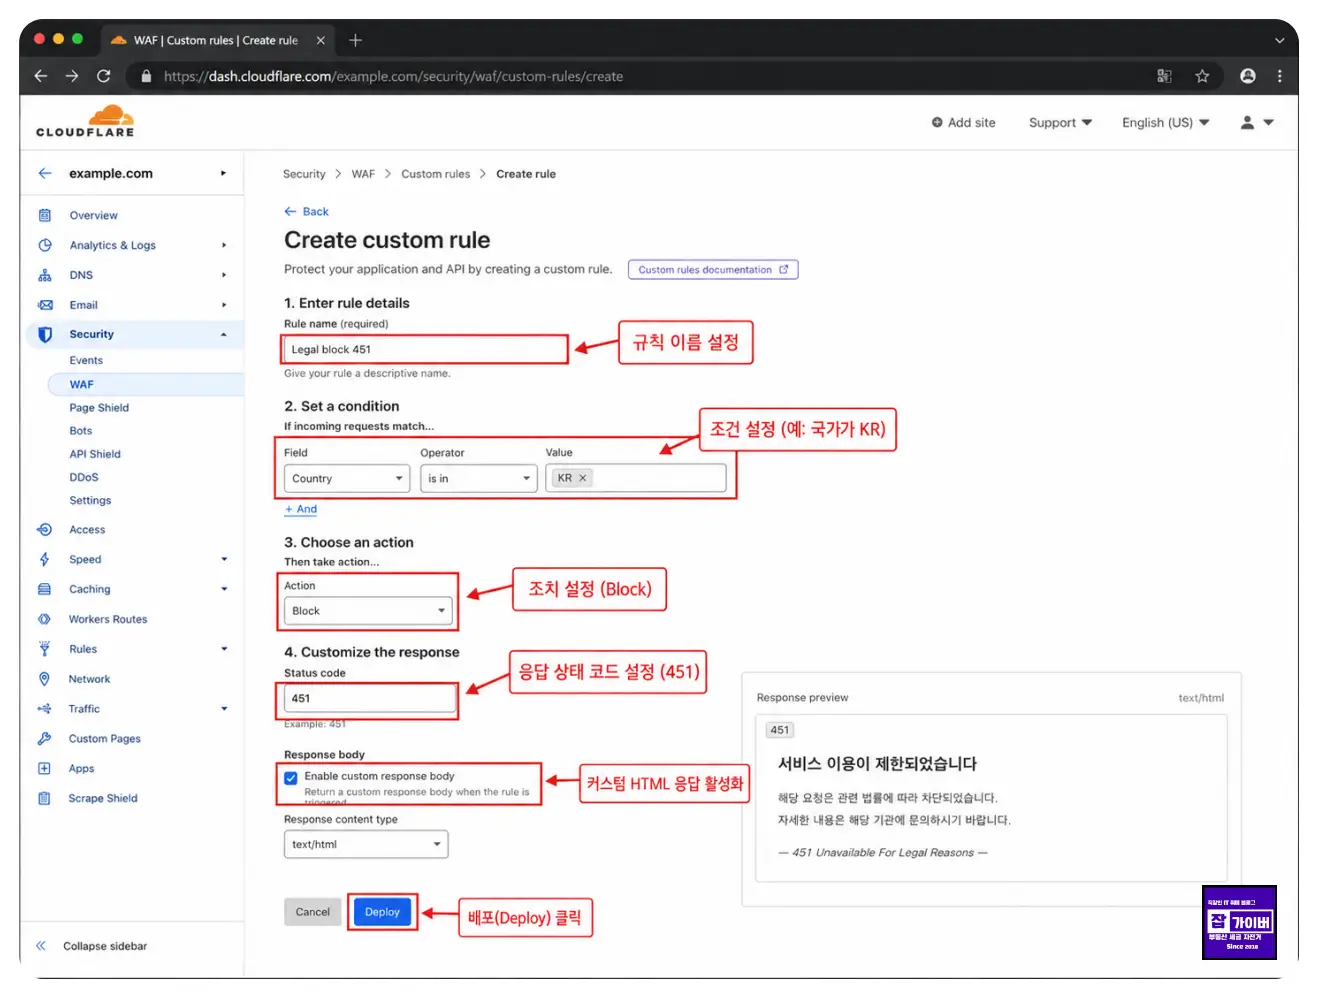Open the Operator dropdown showing is in

[x=479, y=479]
